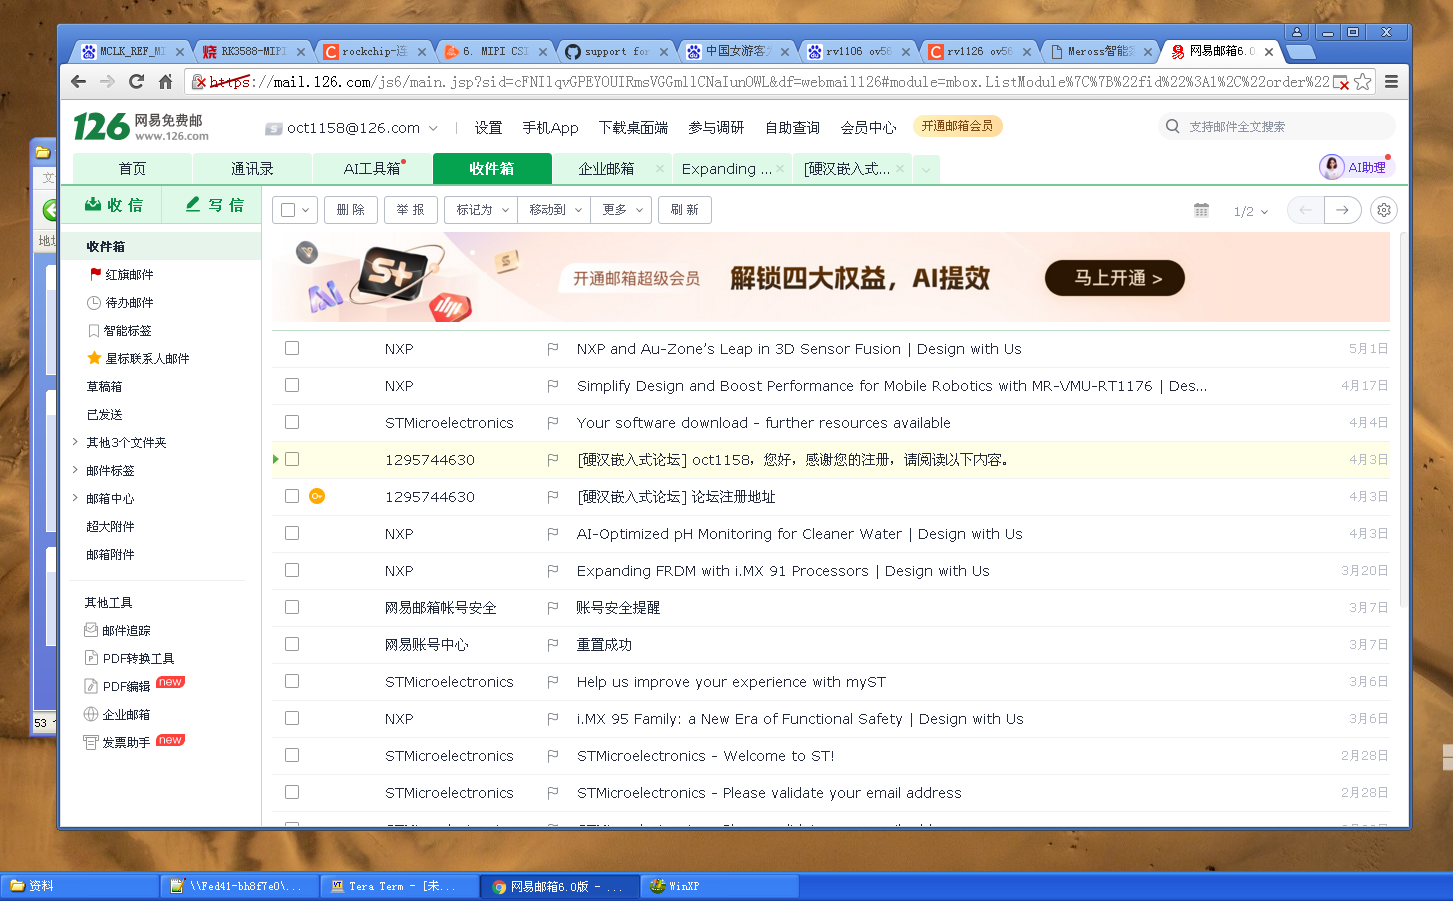Select the 'Simplify Design and Boost' email checkbox
Image resolution: width=1453 pixels, height=901 pixels.
pos(292,385)
